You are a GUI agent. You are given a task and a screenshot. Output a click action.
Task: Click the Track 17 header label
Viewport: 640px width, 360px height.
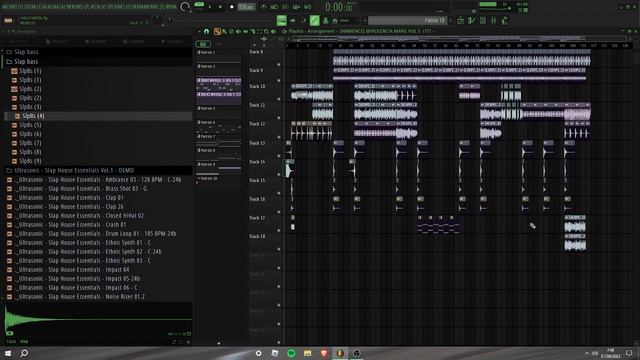pyautogui.click(x=257, y=218)
